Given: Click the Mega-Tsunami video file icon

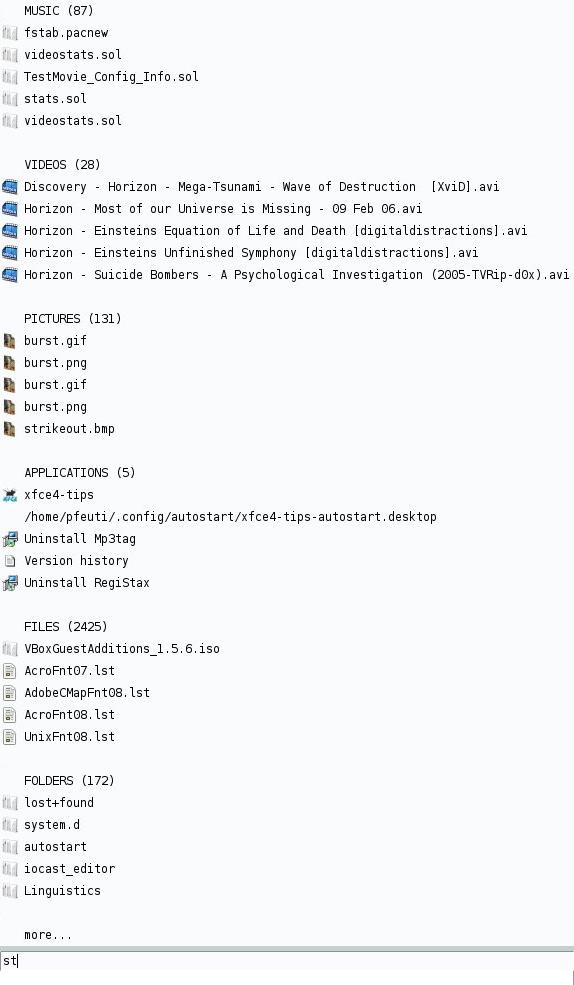Looking at the screenshot, I should [x=9, y=187].
